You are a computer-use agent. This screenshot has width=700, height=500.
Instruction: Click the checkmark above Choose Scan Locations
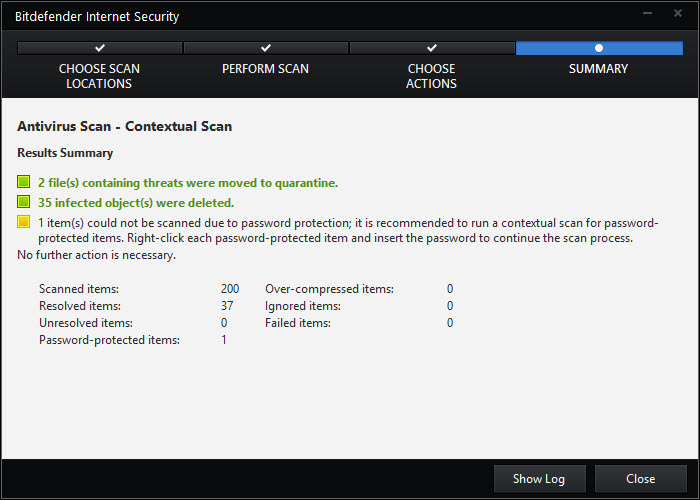coord(100,47)
